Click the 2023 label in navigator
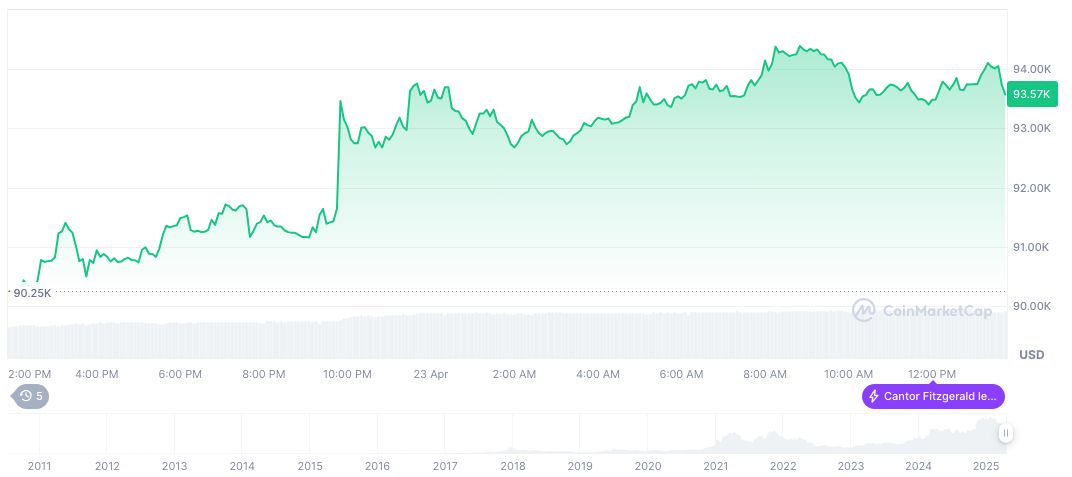 coord(850,466)
